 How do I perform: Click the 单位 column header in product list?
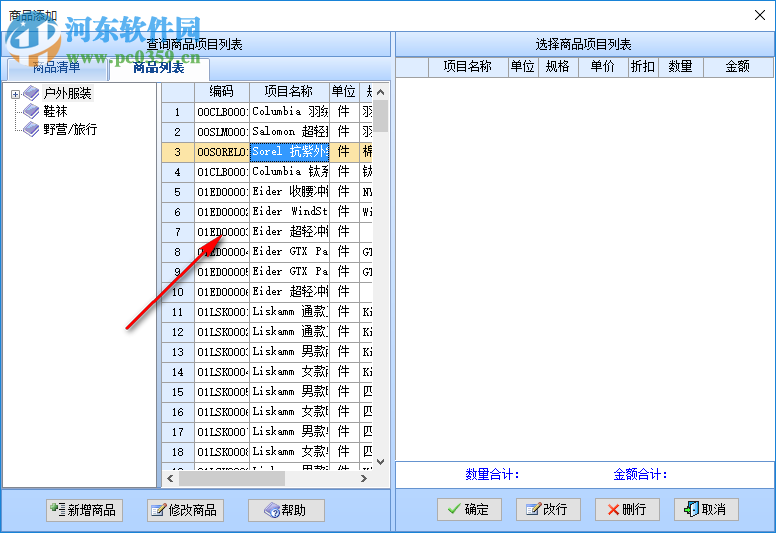pyautogui.click(x=344, y=92)
